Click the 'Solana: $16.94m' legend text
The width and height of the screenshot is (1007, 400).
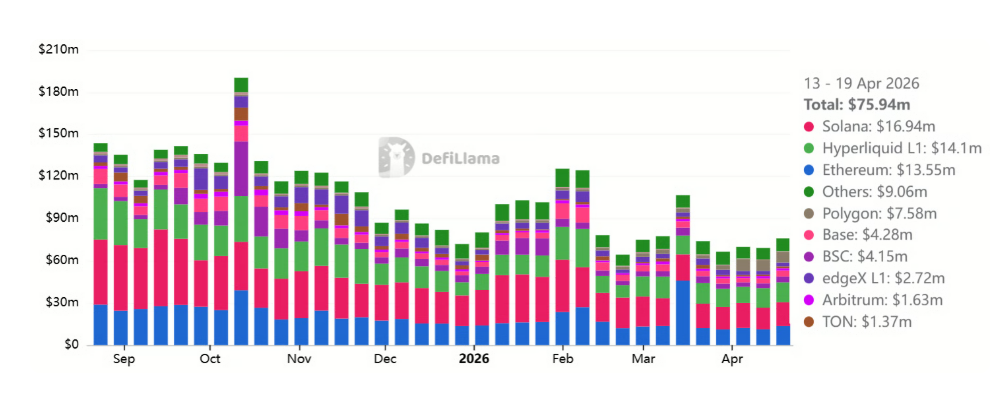(x=879, y=126)
